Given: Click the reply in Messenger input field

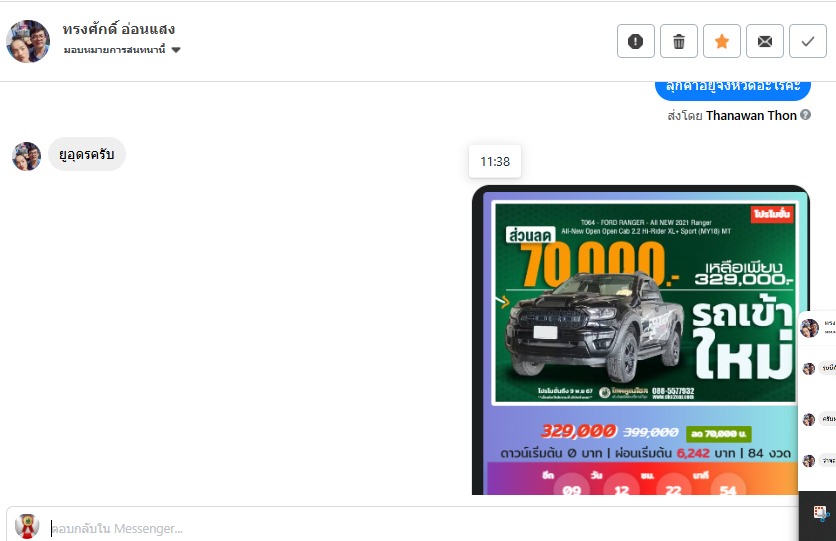Looking at the screenshot, I should [405, 528].
